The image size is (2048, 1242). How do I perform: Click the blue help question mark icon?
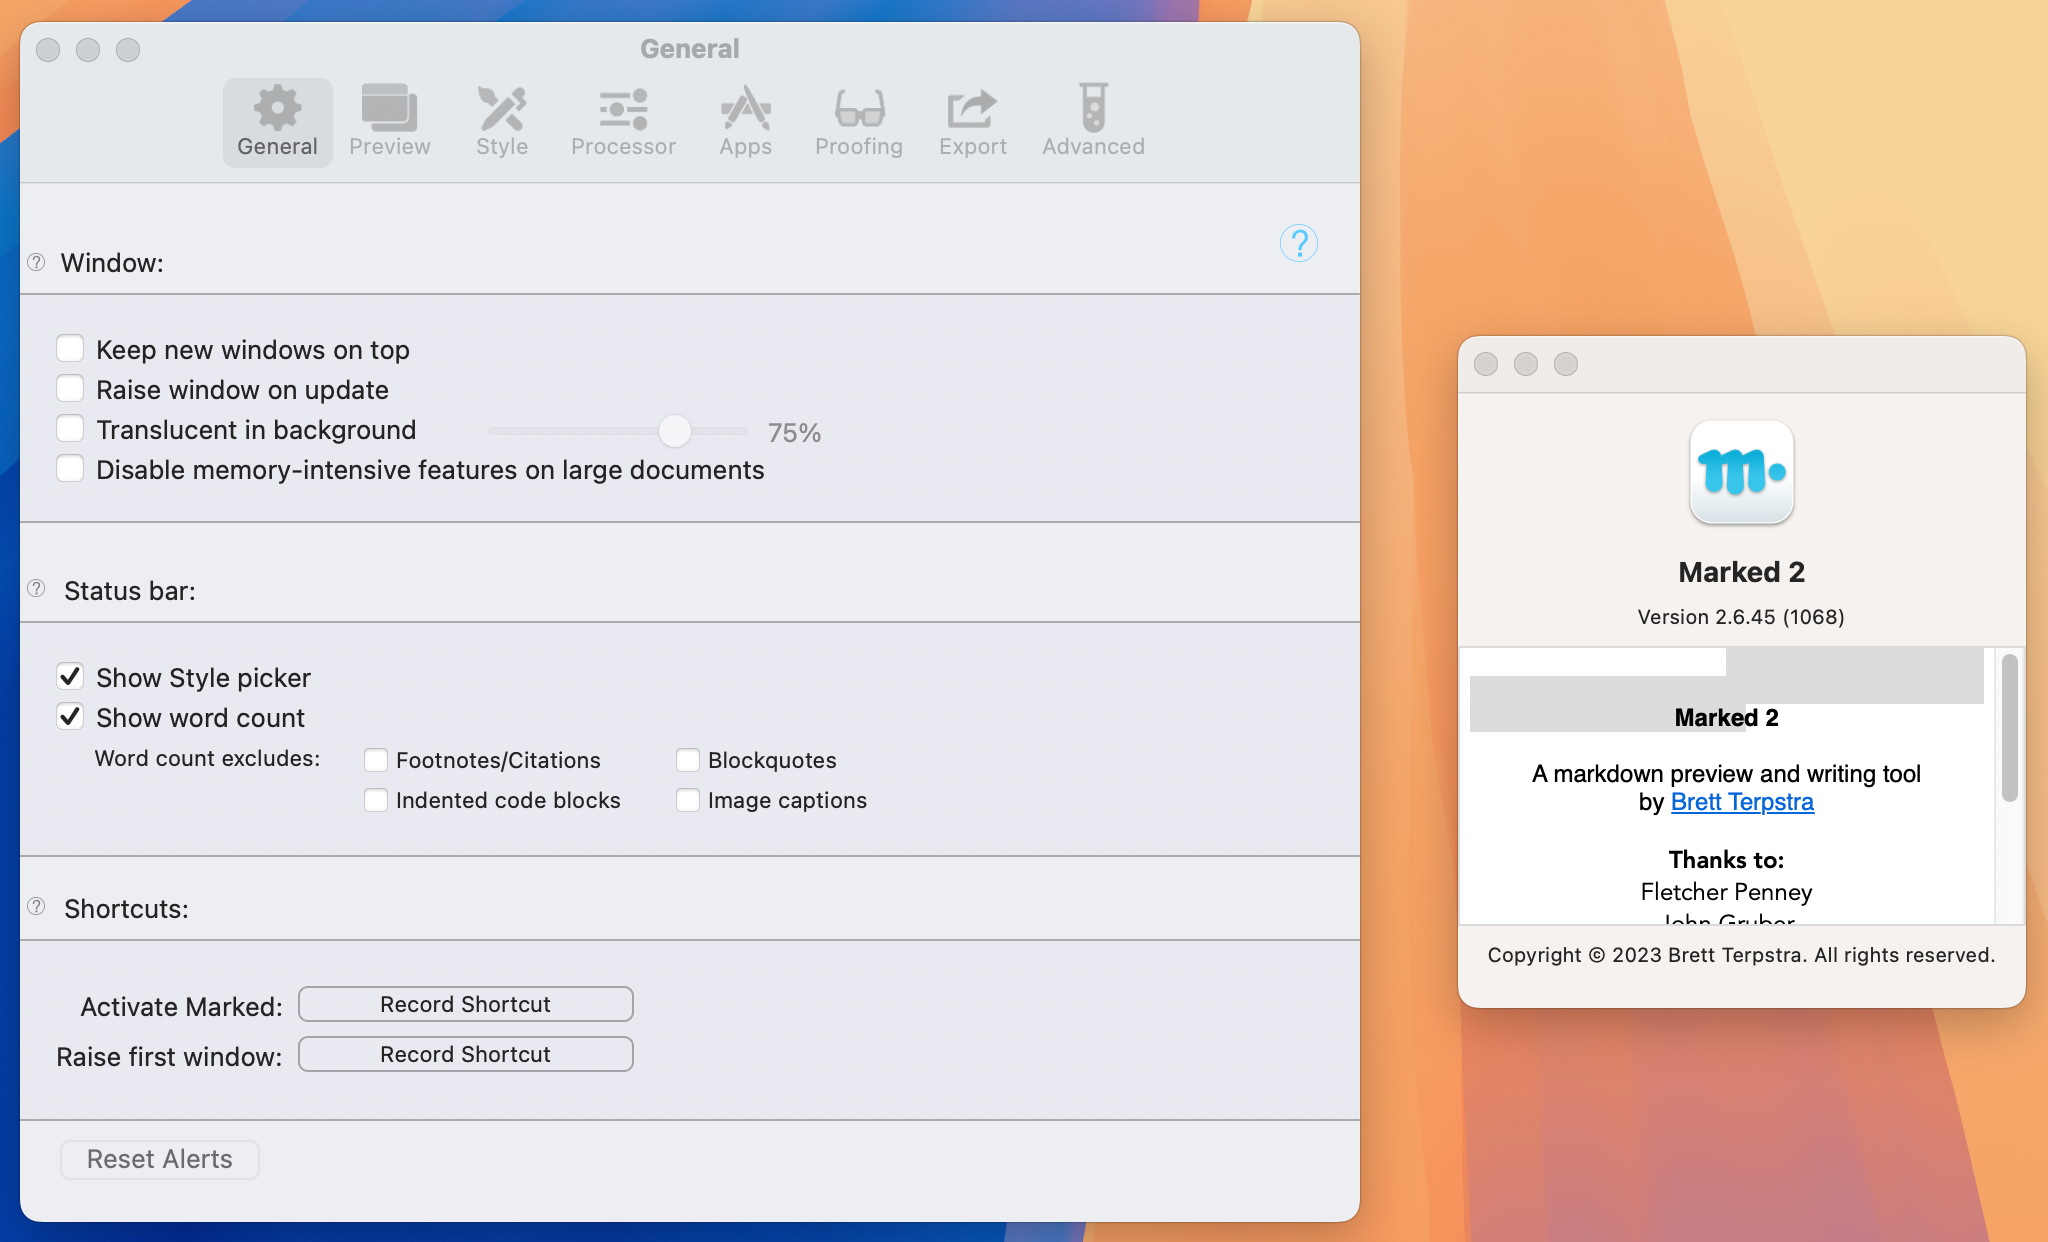click(1299, 243)
